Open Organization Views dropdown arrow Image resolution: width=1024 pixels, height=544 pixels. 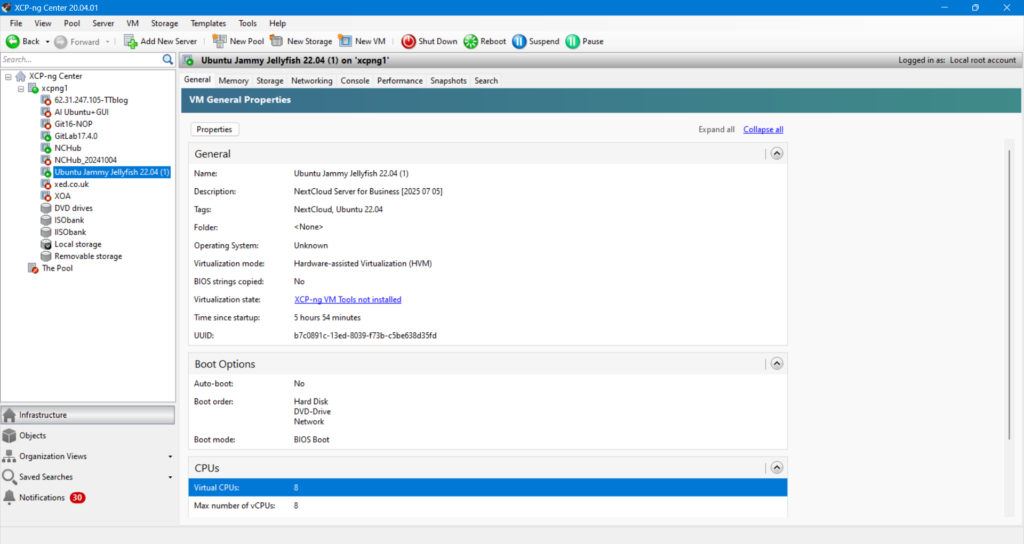pyautogui.click(x=170, y=456)
